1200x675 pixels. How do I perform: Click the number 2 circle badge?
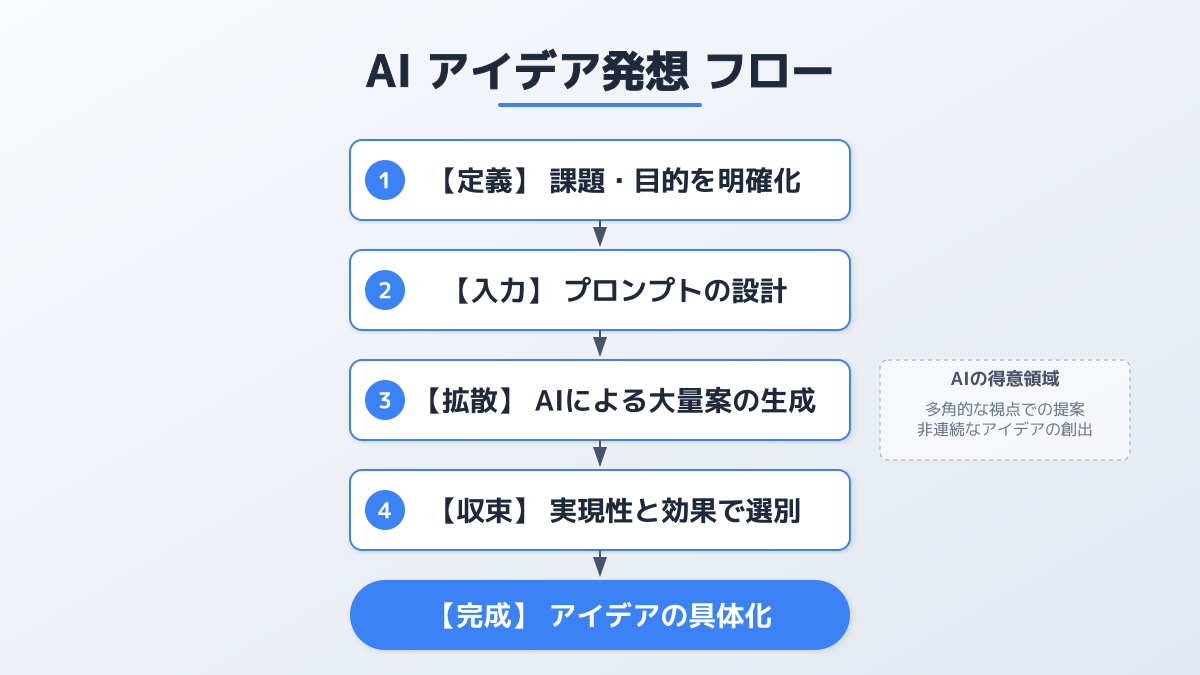[385, 291]
